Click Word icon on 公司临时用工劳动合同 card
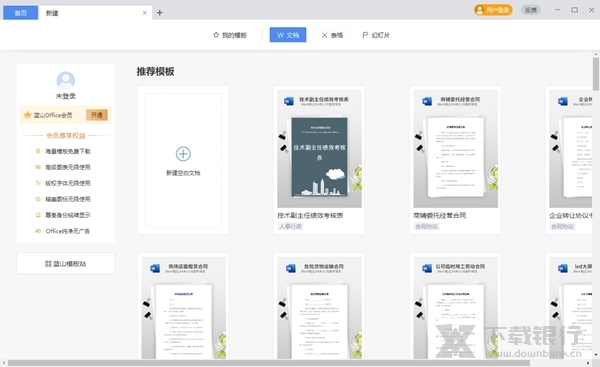 pyautogui.click(x=427, y=268)
